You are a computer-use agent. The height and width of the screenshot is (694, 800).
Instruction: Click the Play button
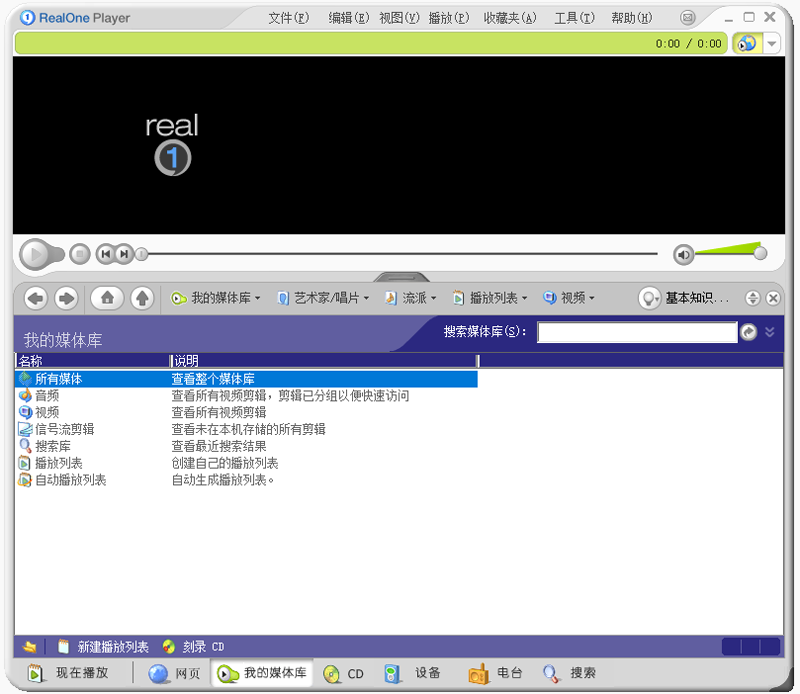pyautogui.click(x=36, y=254)
